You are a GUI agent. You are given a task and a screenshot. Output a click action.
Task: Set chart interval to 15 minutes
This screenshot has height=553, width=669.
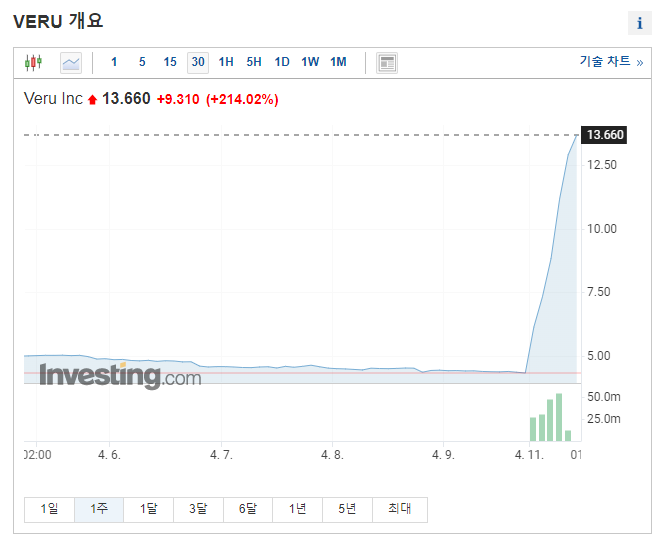point(170,62)
